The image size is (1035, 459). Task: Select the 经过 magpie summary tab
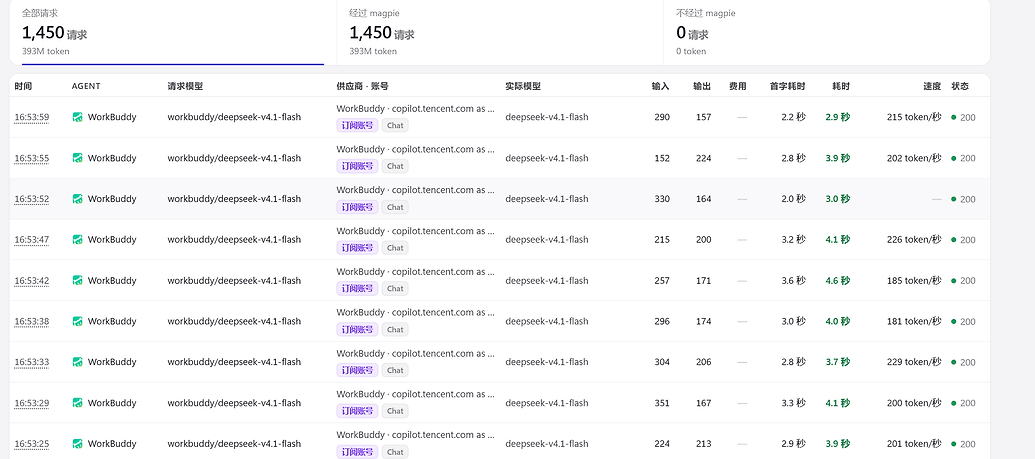click(500, 32)
